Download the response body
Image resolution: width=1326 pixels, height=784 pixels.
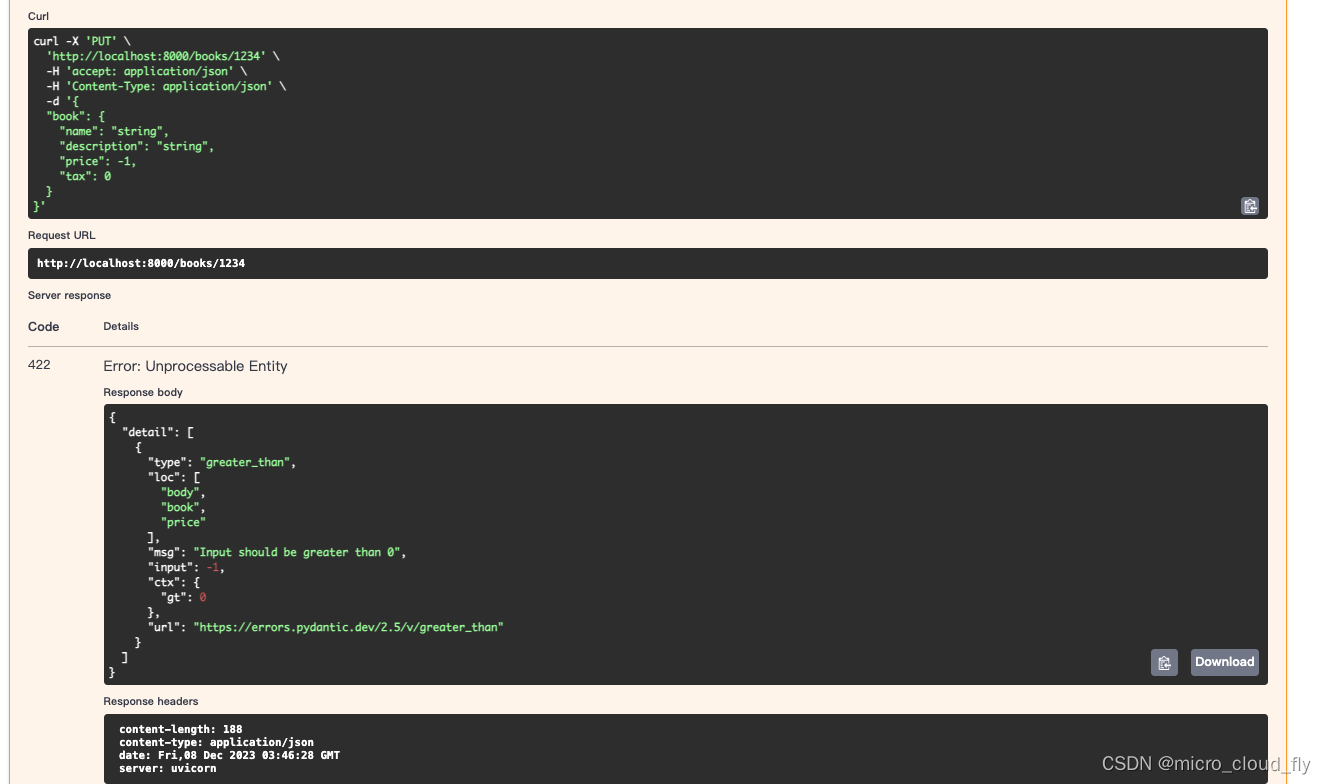1224,662
